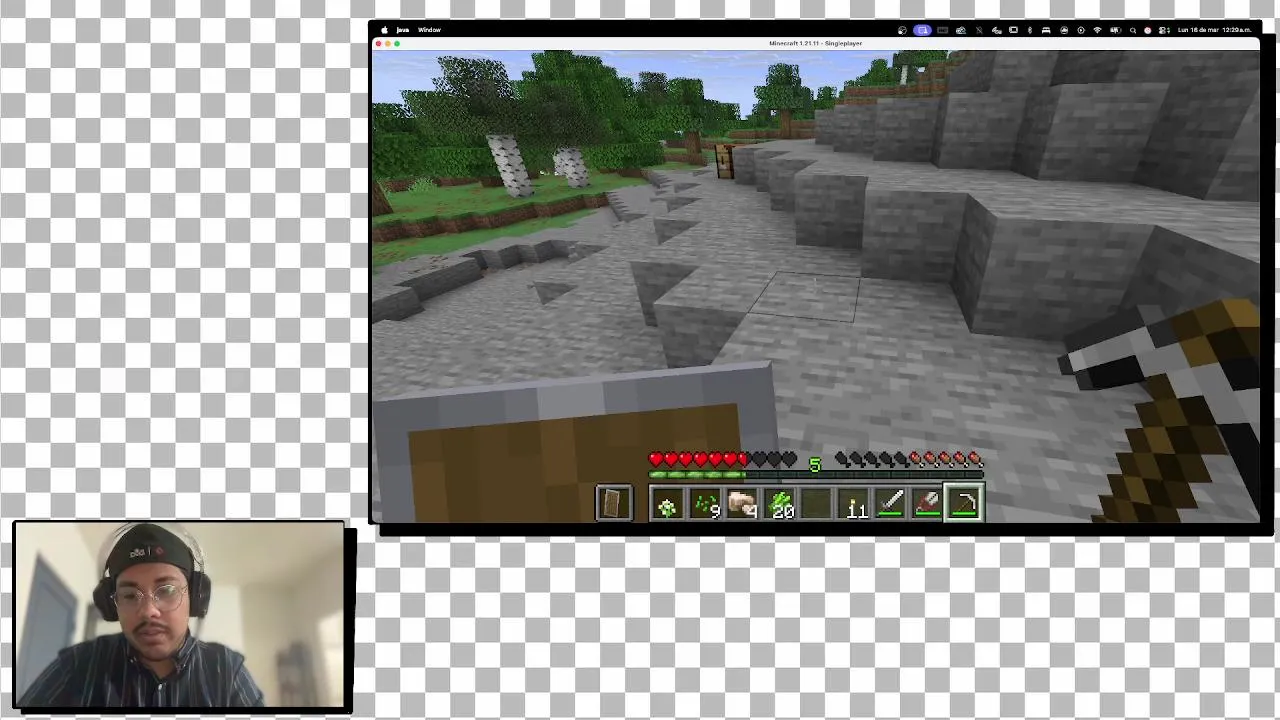The height and width of the screenshot is (720, 1280).
Task: Click the menu bar date and time
Action: pos(1215,30)
